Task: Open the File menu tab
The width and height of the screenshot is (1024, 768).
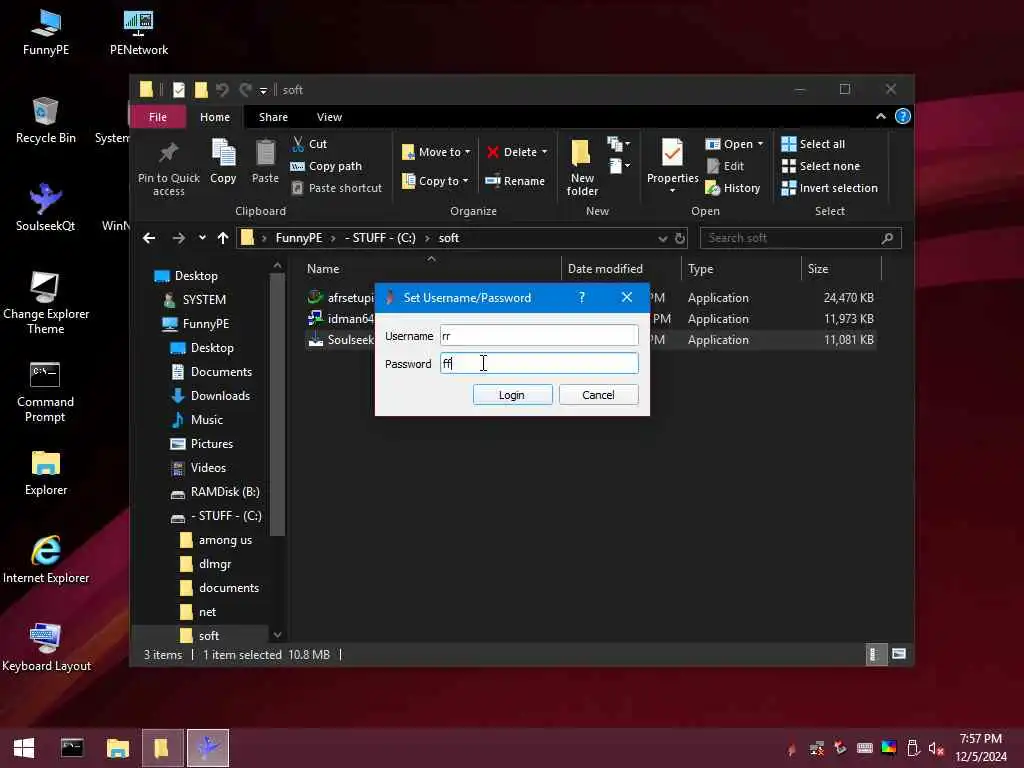Action: (158, 117)
